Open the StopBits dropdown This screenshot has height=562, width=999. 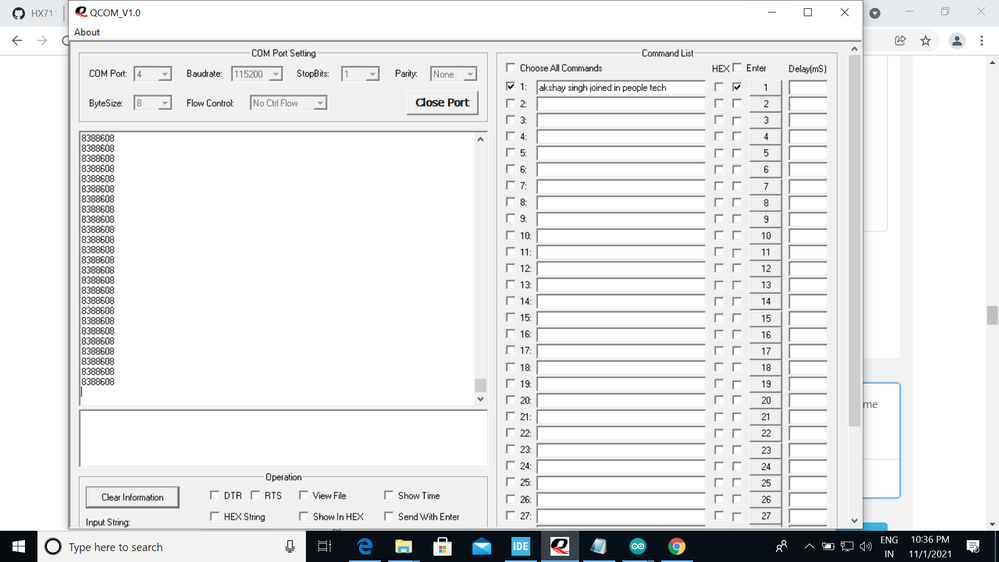(x=372, y=74)
